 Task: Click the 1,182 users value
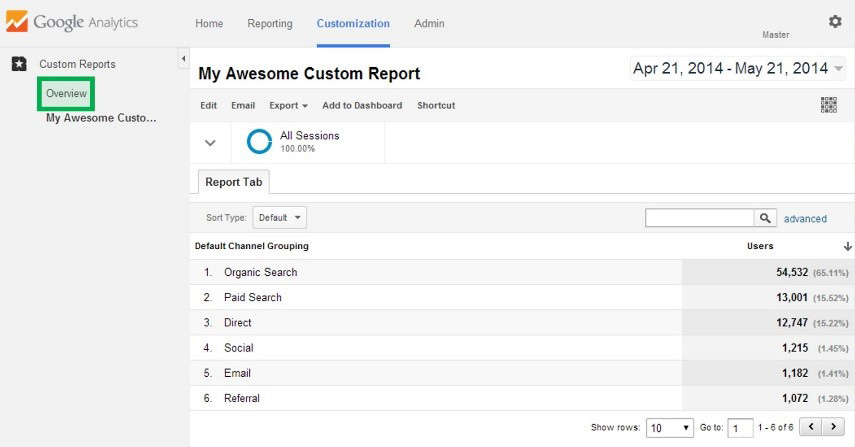coord(795,373)
